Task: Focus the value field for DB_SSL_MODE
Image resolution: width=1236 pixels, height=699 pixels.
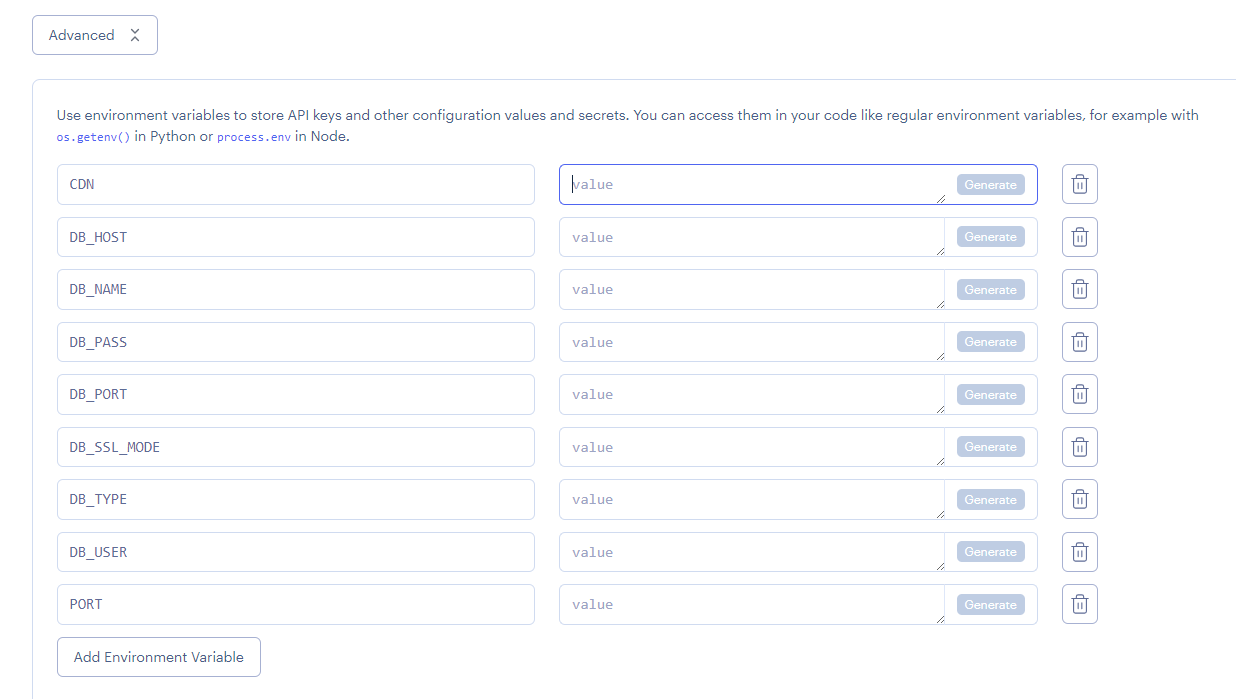Action: pos(752,447)
